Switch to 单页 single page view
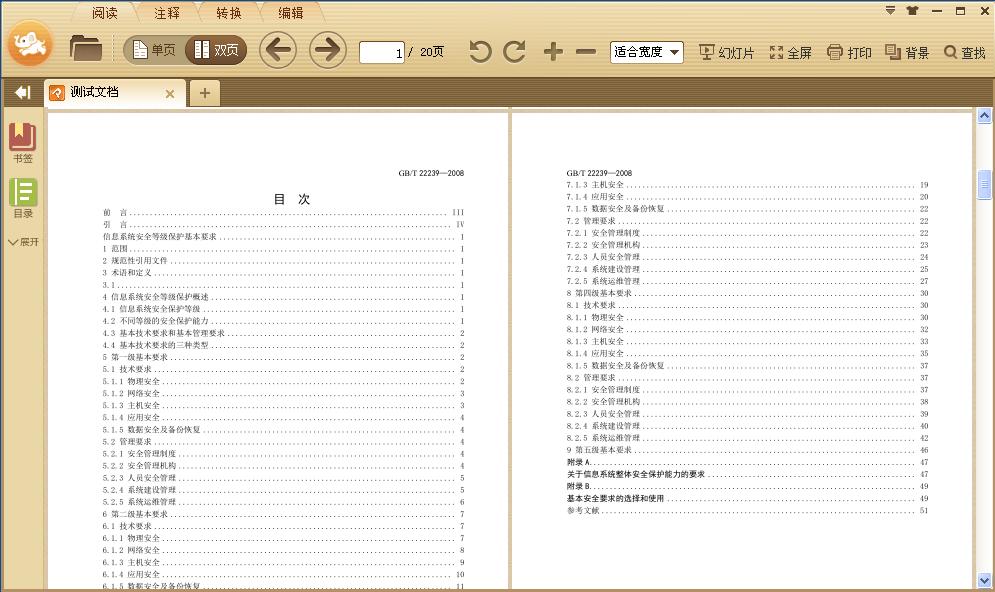The image size is (995, 592). click(153, 50)
